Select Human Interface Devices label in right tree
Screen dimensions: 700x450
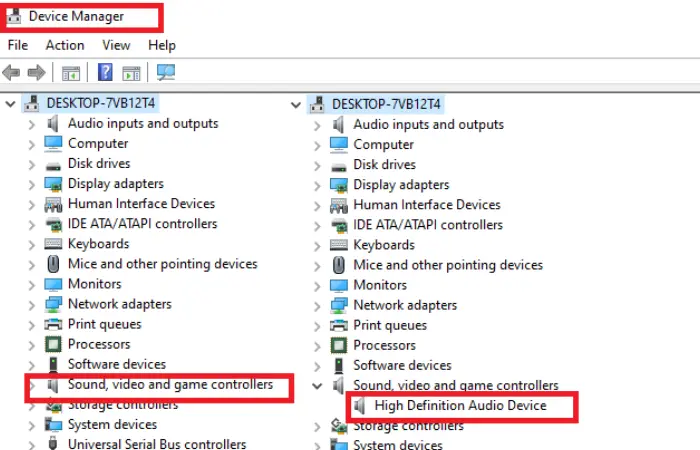tap(427, 204)
